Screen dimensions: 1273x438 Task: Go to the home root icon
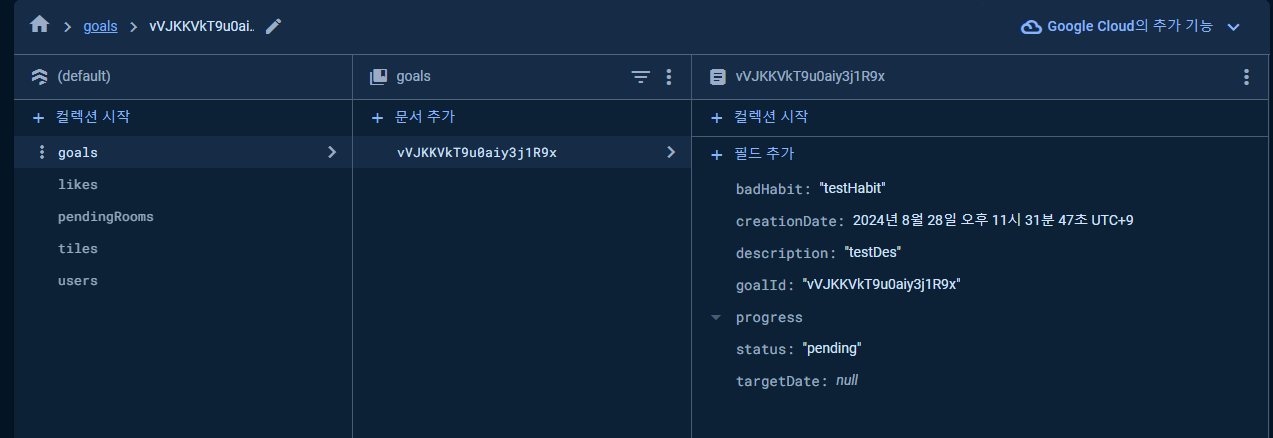click(x=39, y=26)
